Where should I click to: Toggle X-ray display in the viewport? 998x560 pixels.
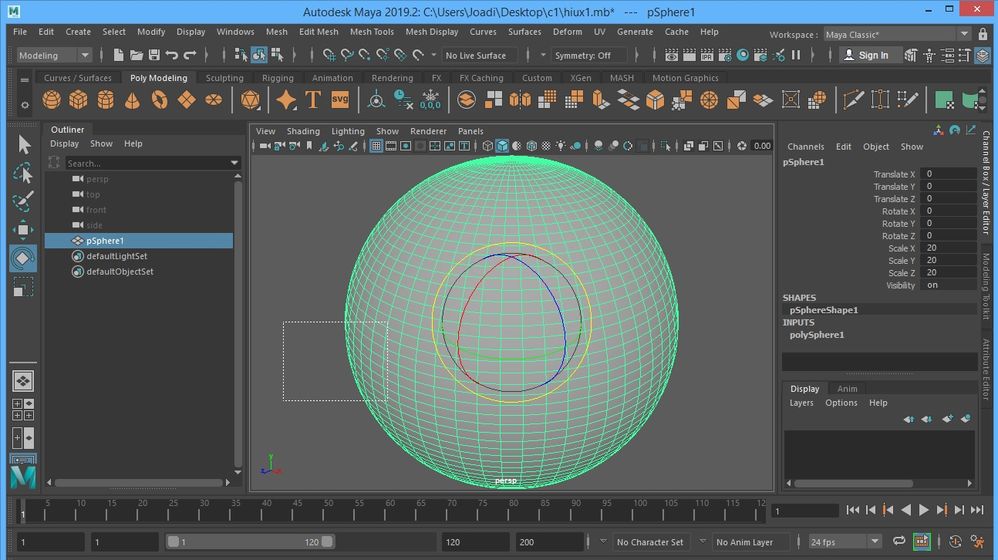click(x=688, y=146)
